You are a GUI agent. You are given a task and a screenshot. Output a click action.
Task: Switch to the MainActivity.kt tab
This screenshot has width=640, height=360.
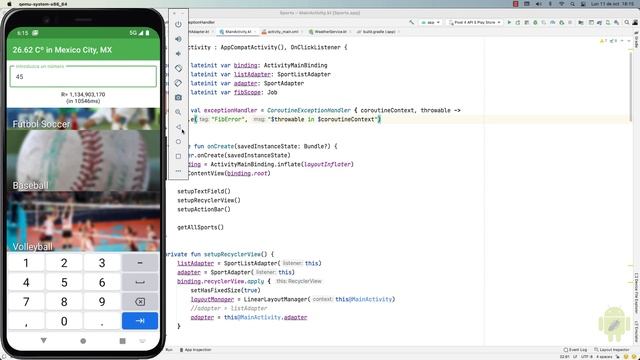coord(237,32)
